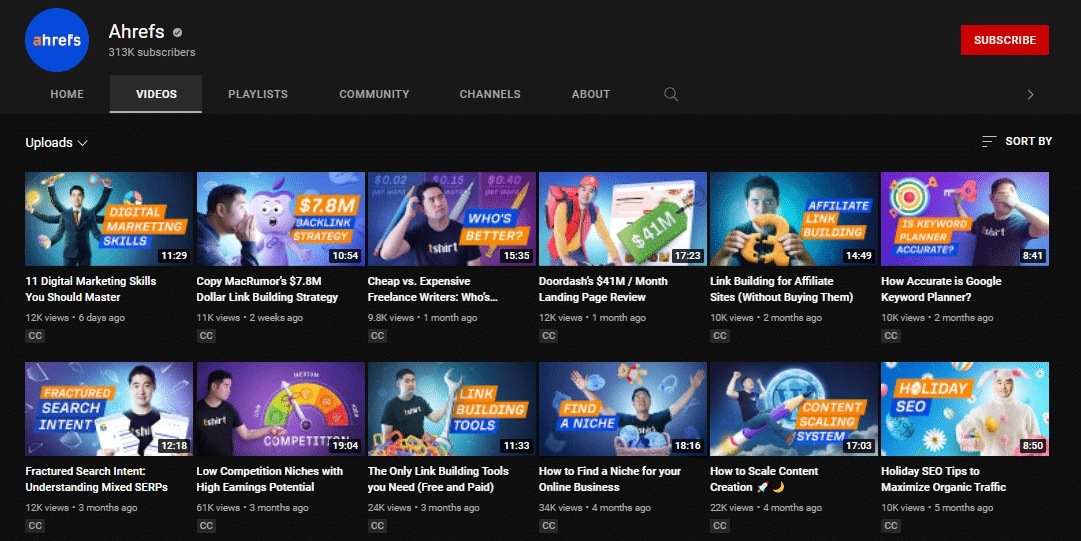
Task: Click the Ahrefs channel name heading
Action: pyautogui.click(x=137, y=32)
